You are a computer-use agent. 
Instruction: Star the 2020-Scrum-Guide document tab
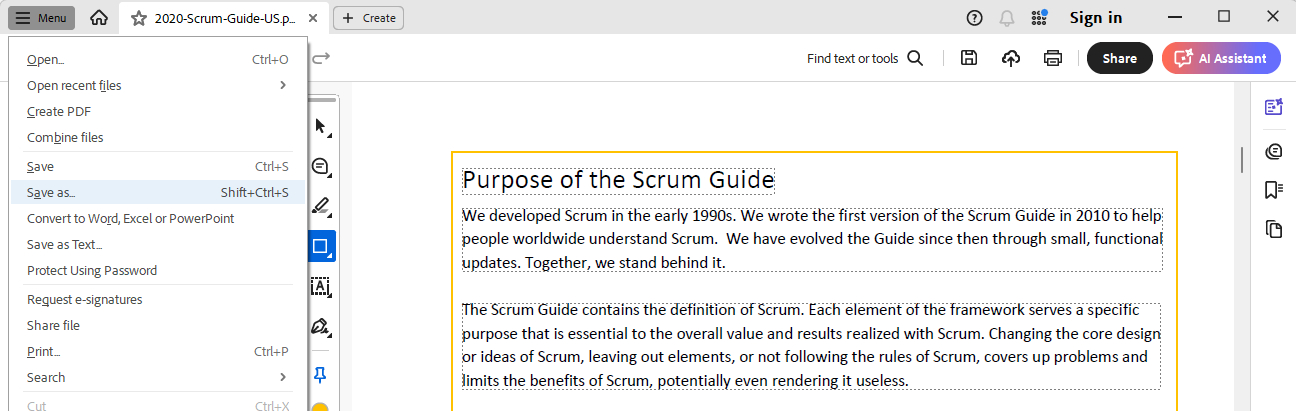139,18
